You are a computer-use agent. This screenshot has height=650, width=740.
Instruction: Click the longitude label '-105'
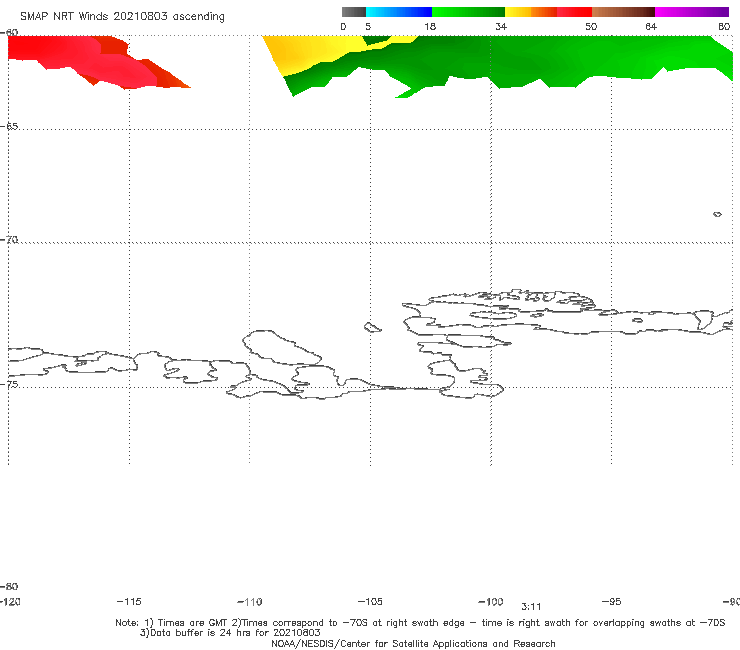(370, 602)
